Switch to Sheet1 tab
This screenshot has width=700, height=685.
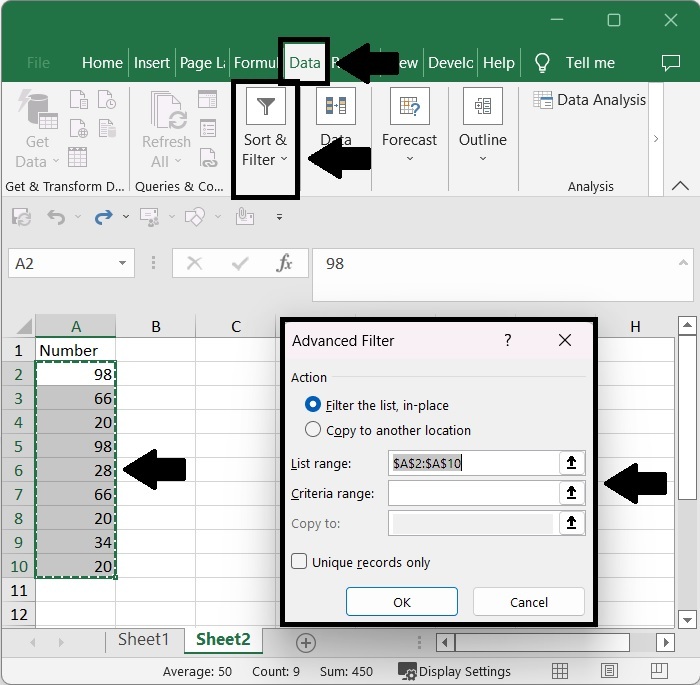coord(144,639)
